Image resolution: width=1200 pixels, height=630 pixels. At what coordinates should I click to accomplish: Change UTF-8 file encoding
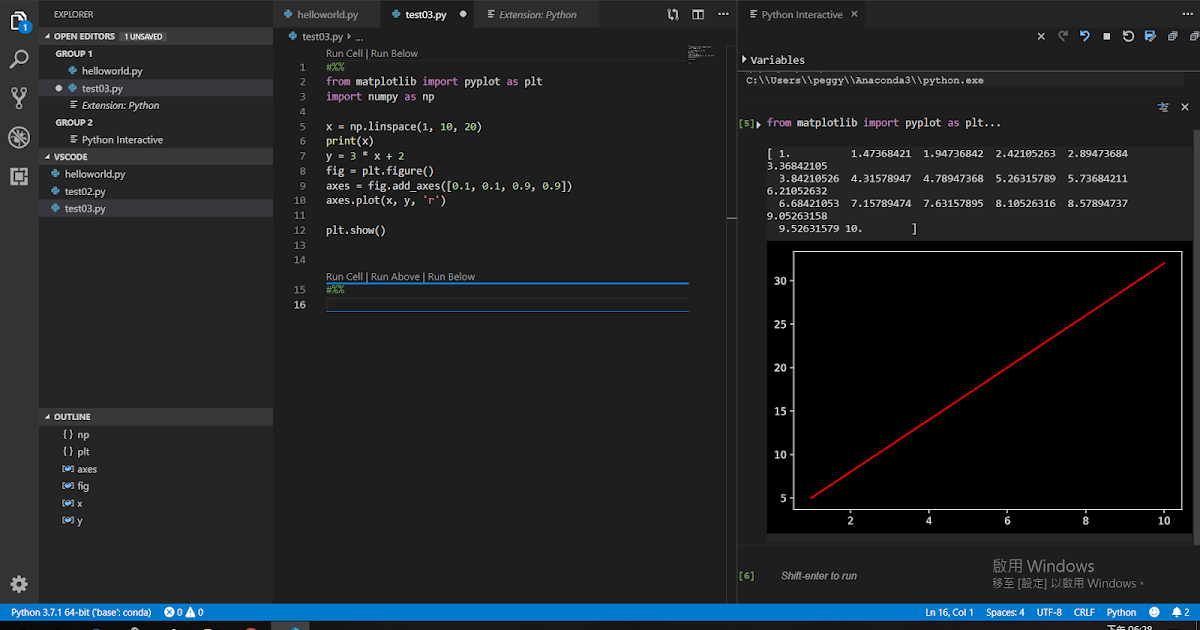coord(1049,612)
